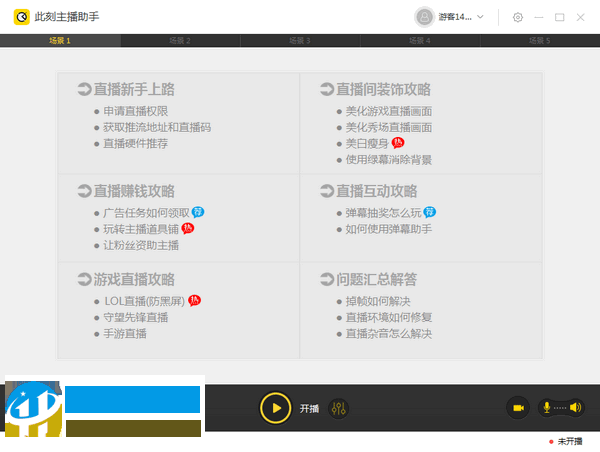Click the yellow app logo icon
This screenshot has height=452, width=600.
pyautogui.click(x=21, y=17)
